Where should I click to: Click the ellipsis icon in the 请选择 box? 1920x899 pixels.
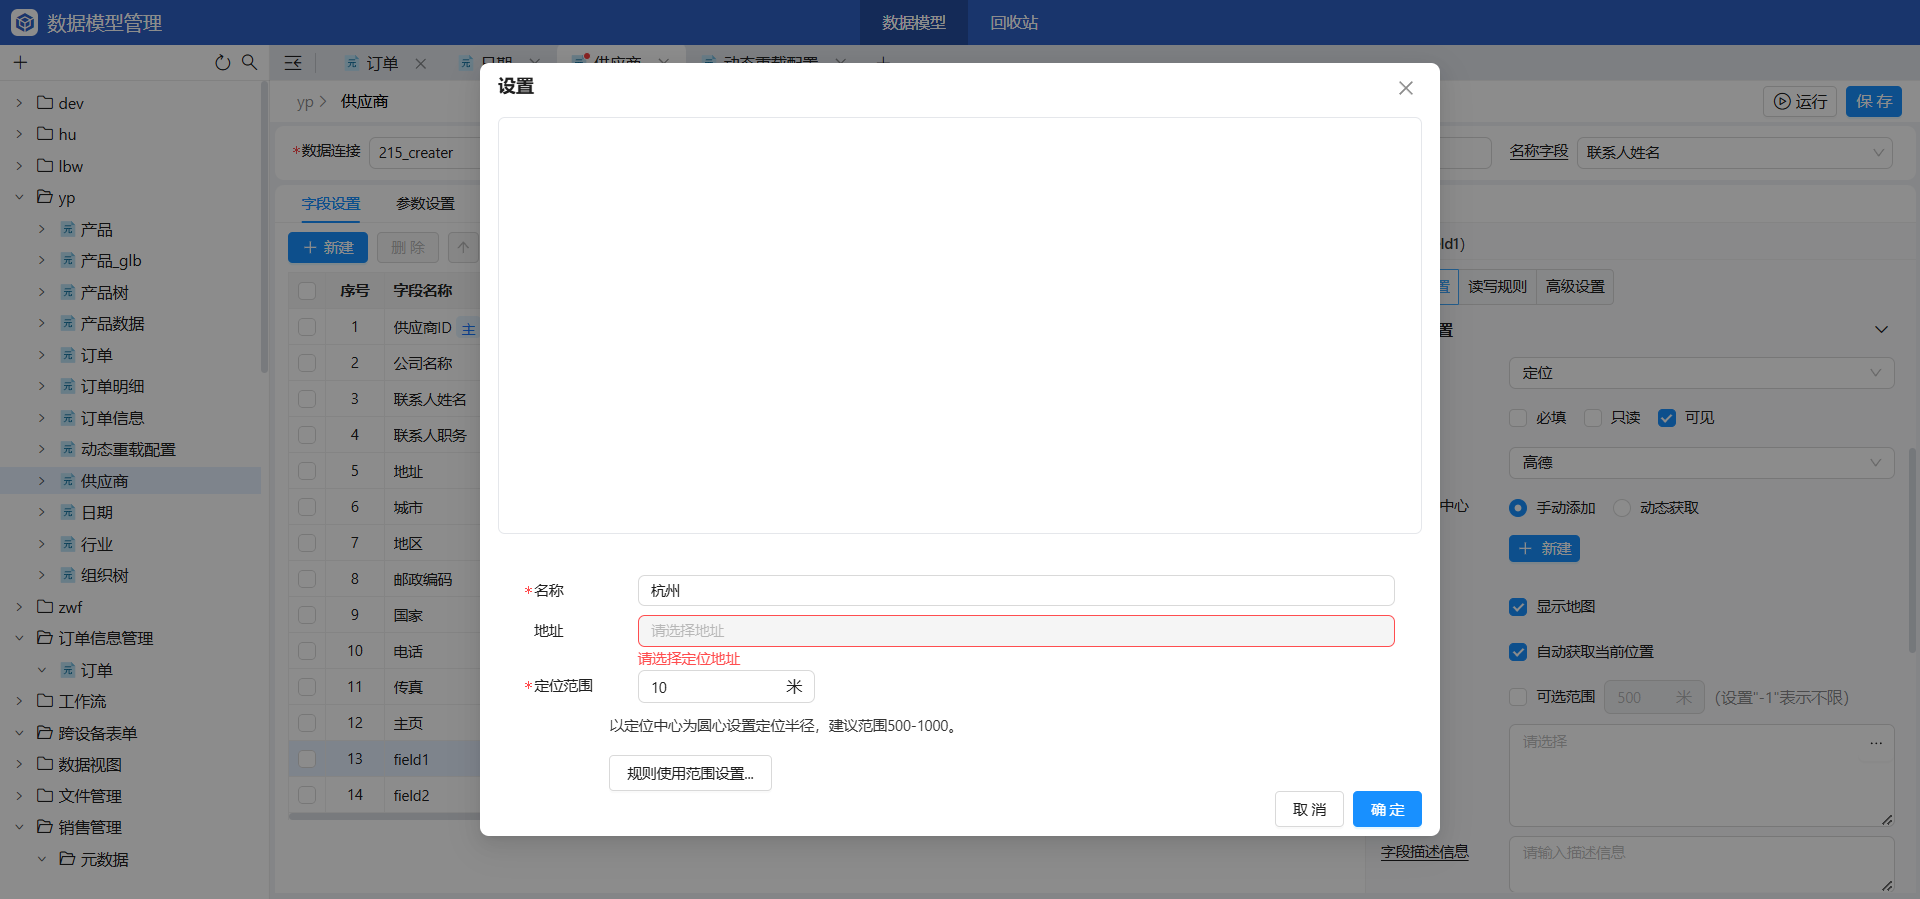pyautogui.click(x=1876, y=743)
